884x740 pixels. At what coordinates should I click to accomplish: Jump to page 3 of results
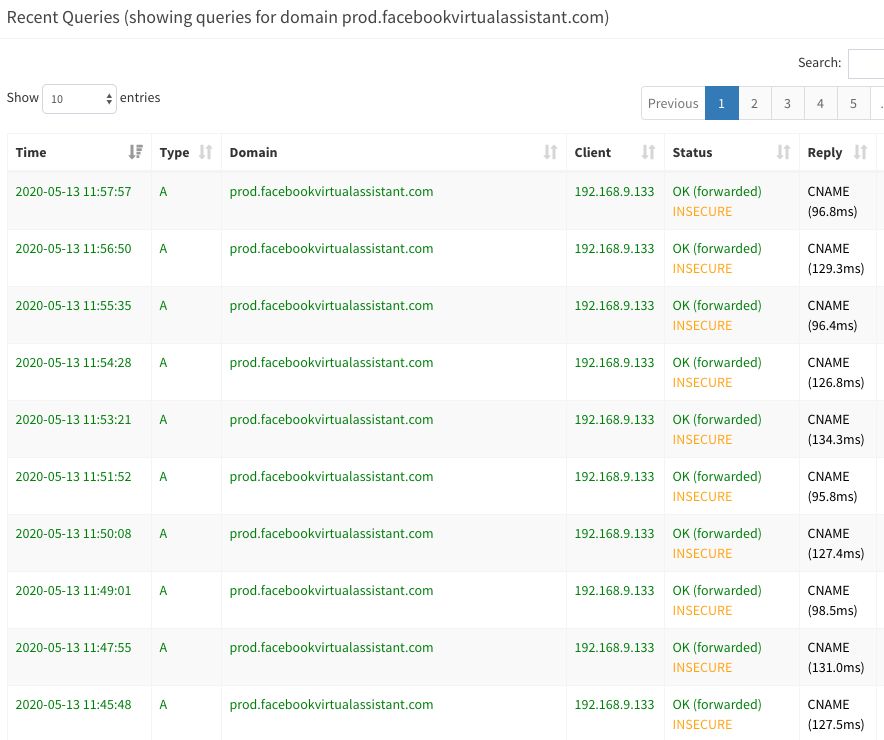[x=787, y=103]
